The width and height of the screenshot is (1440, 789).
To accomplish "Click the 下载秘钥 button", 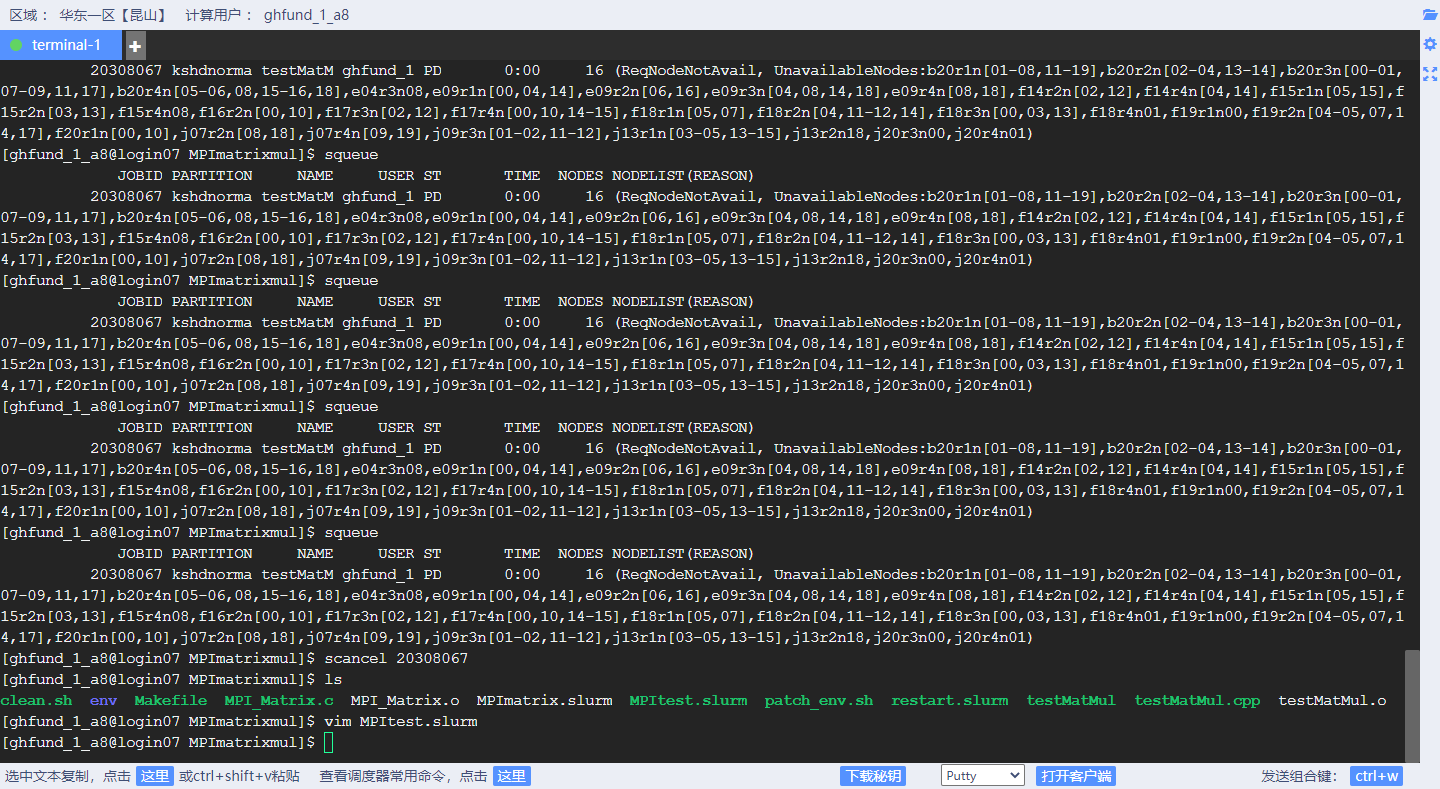I will (872, 776).
